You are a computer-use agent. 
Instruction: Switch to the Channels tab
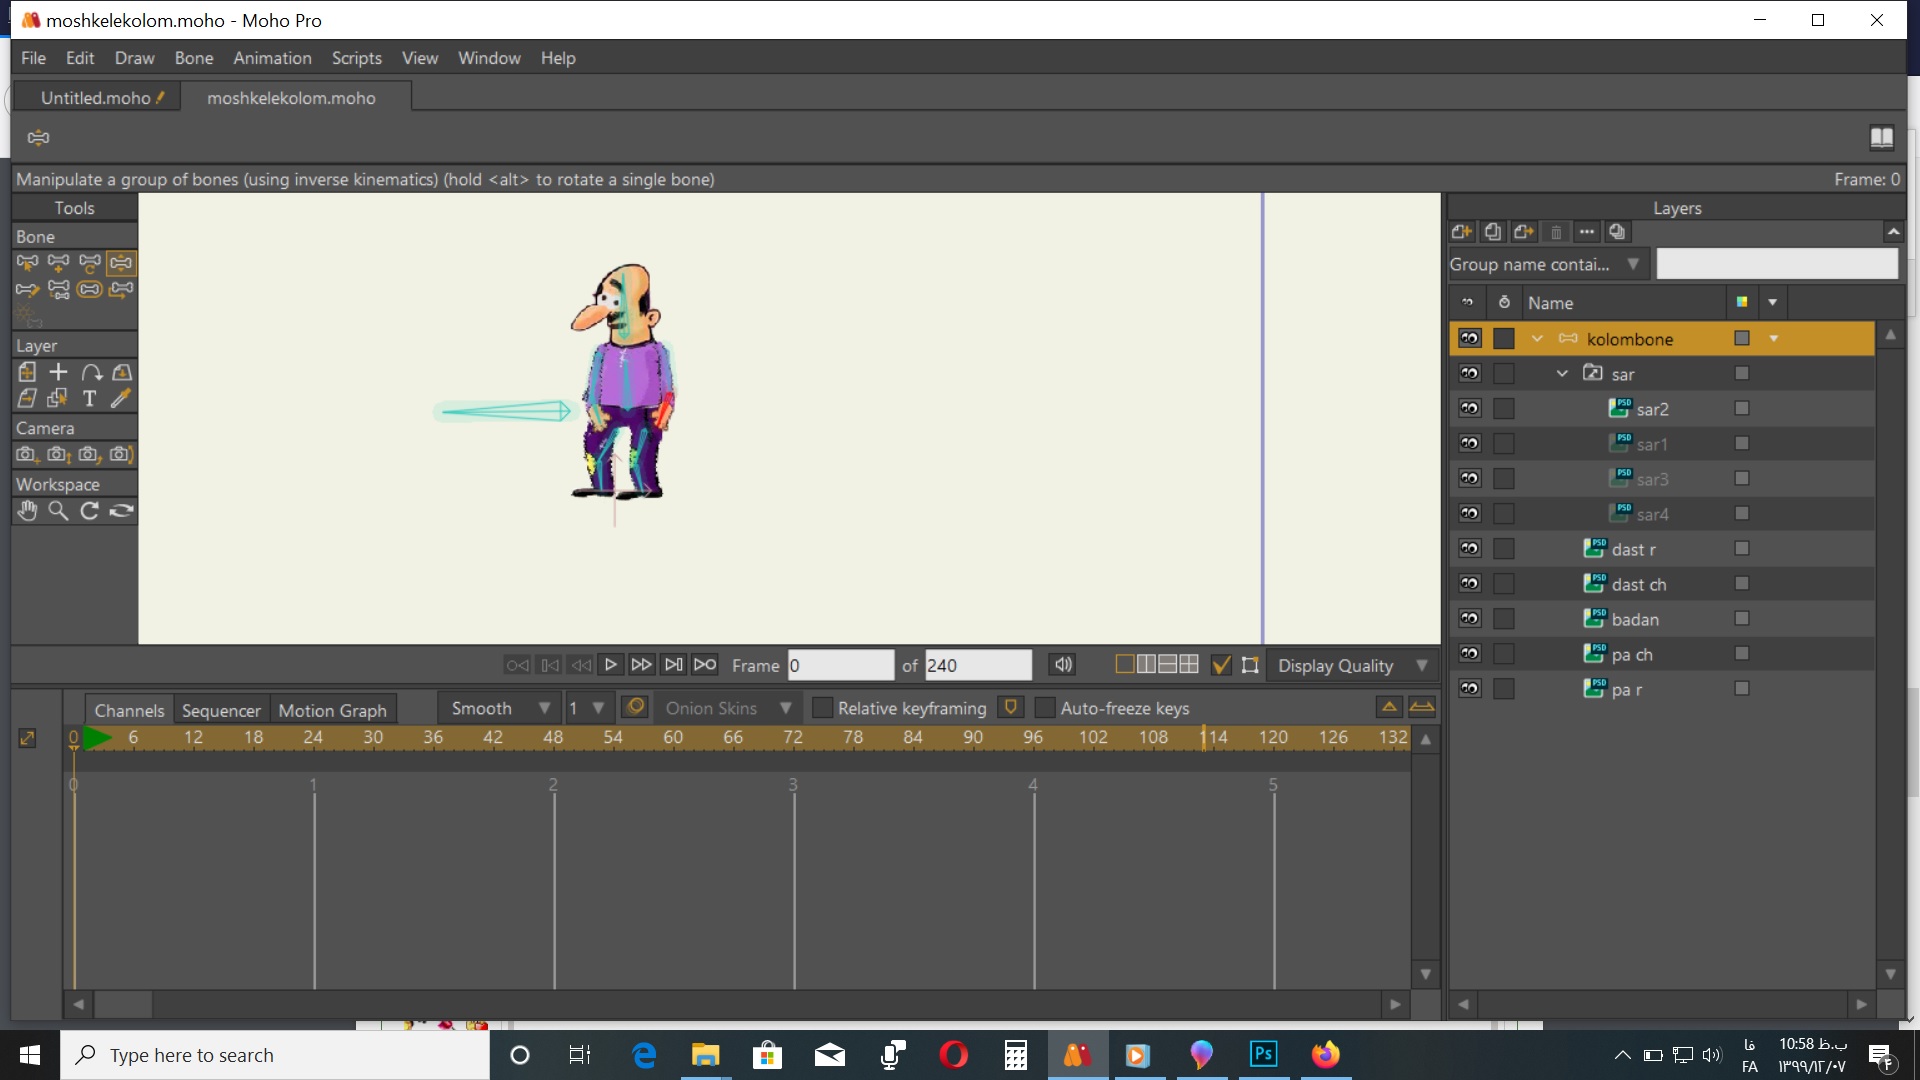coord(128,709)
